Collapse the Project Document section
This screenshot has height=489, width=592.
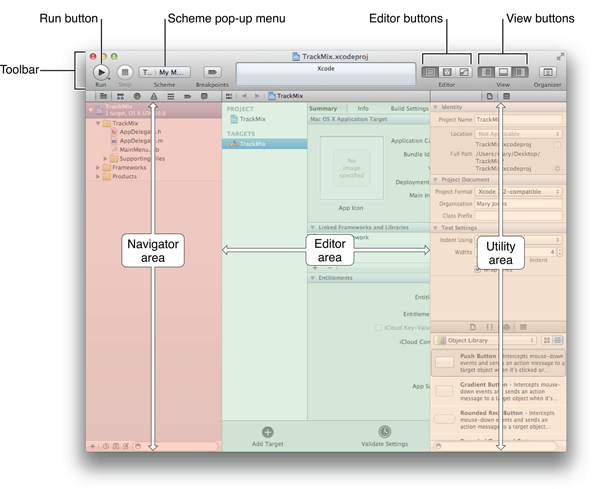pyautogui.click(x=435, y=180)
